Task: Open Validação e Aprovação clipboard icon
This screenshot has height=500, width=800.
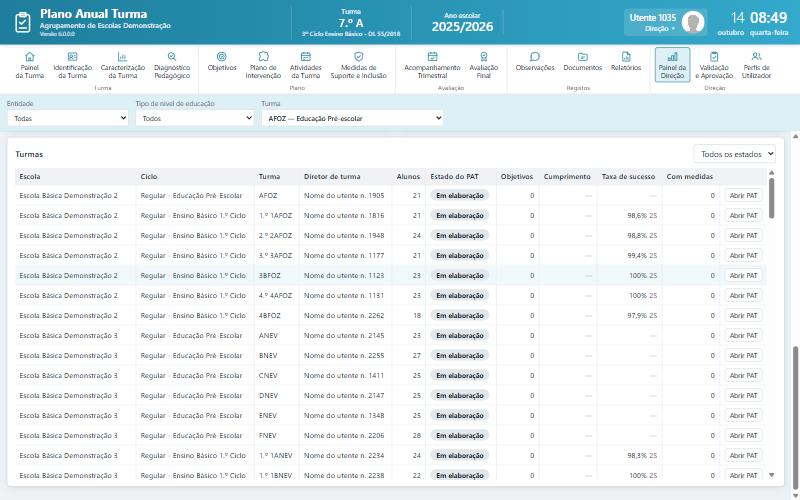Action: click(714, 57)
